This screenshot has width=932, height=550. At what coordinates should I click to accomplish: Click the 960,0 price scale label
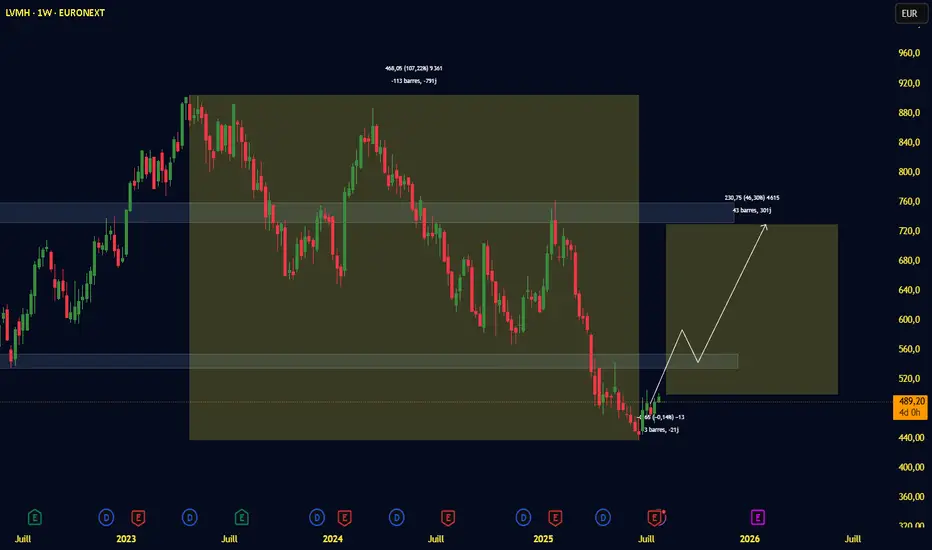coord(909,53)
